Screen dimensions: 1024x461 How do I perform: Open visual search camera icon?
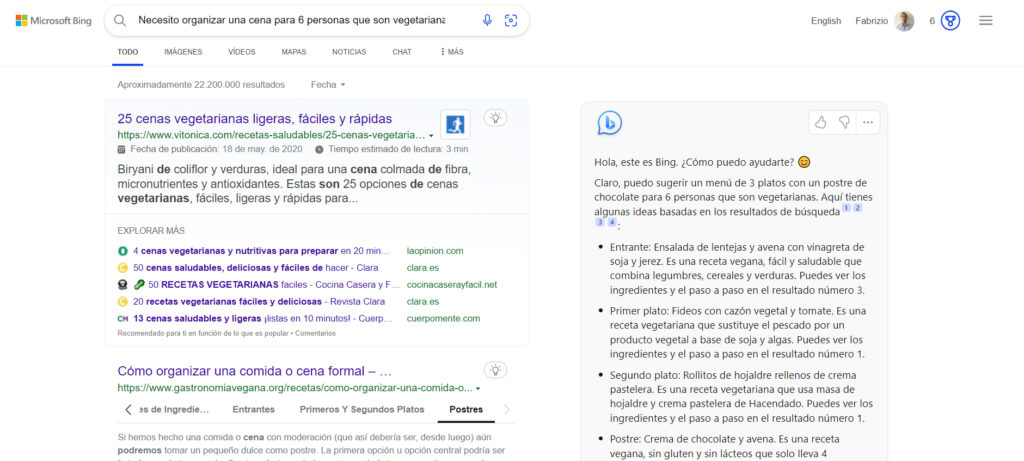point(511,20)
